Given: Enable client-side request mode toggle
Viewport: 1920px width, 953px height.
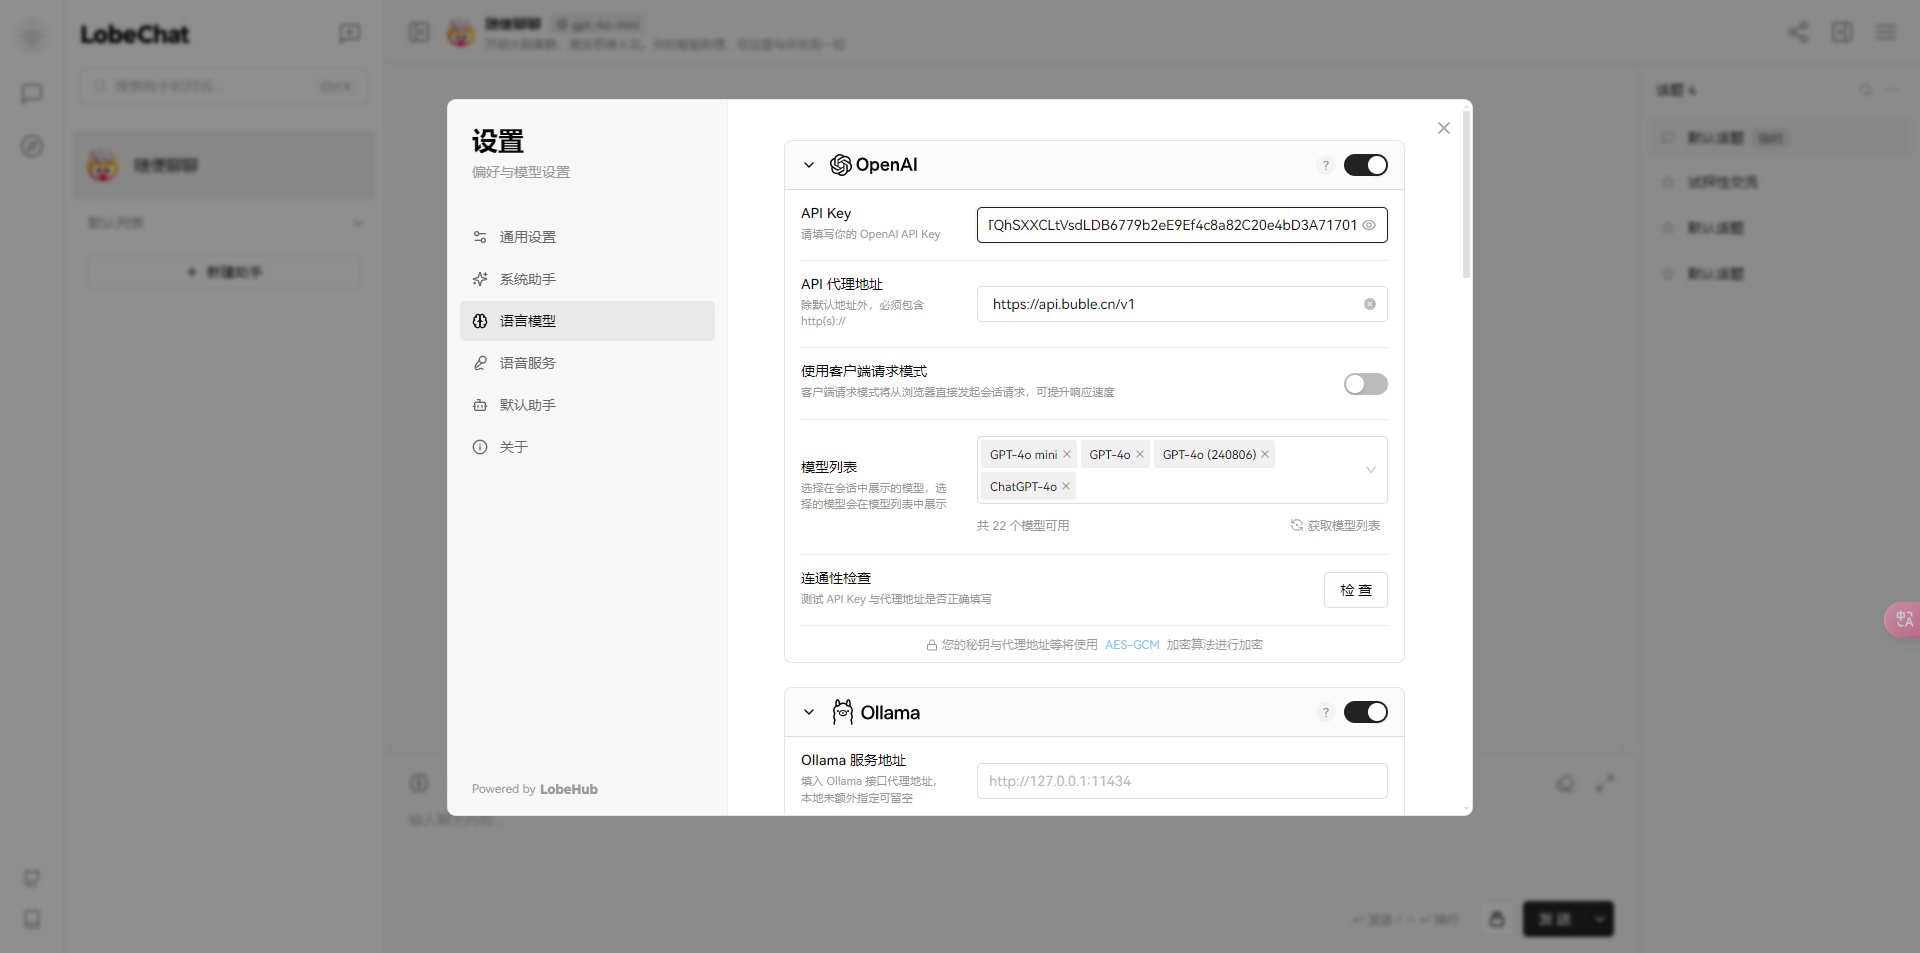Looking at the screenshot, I should point(1365,384).
